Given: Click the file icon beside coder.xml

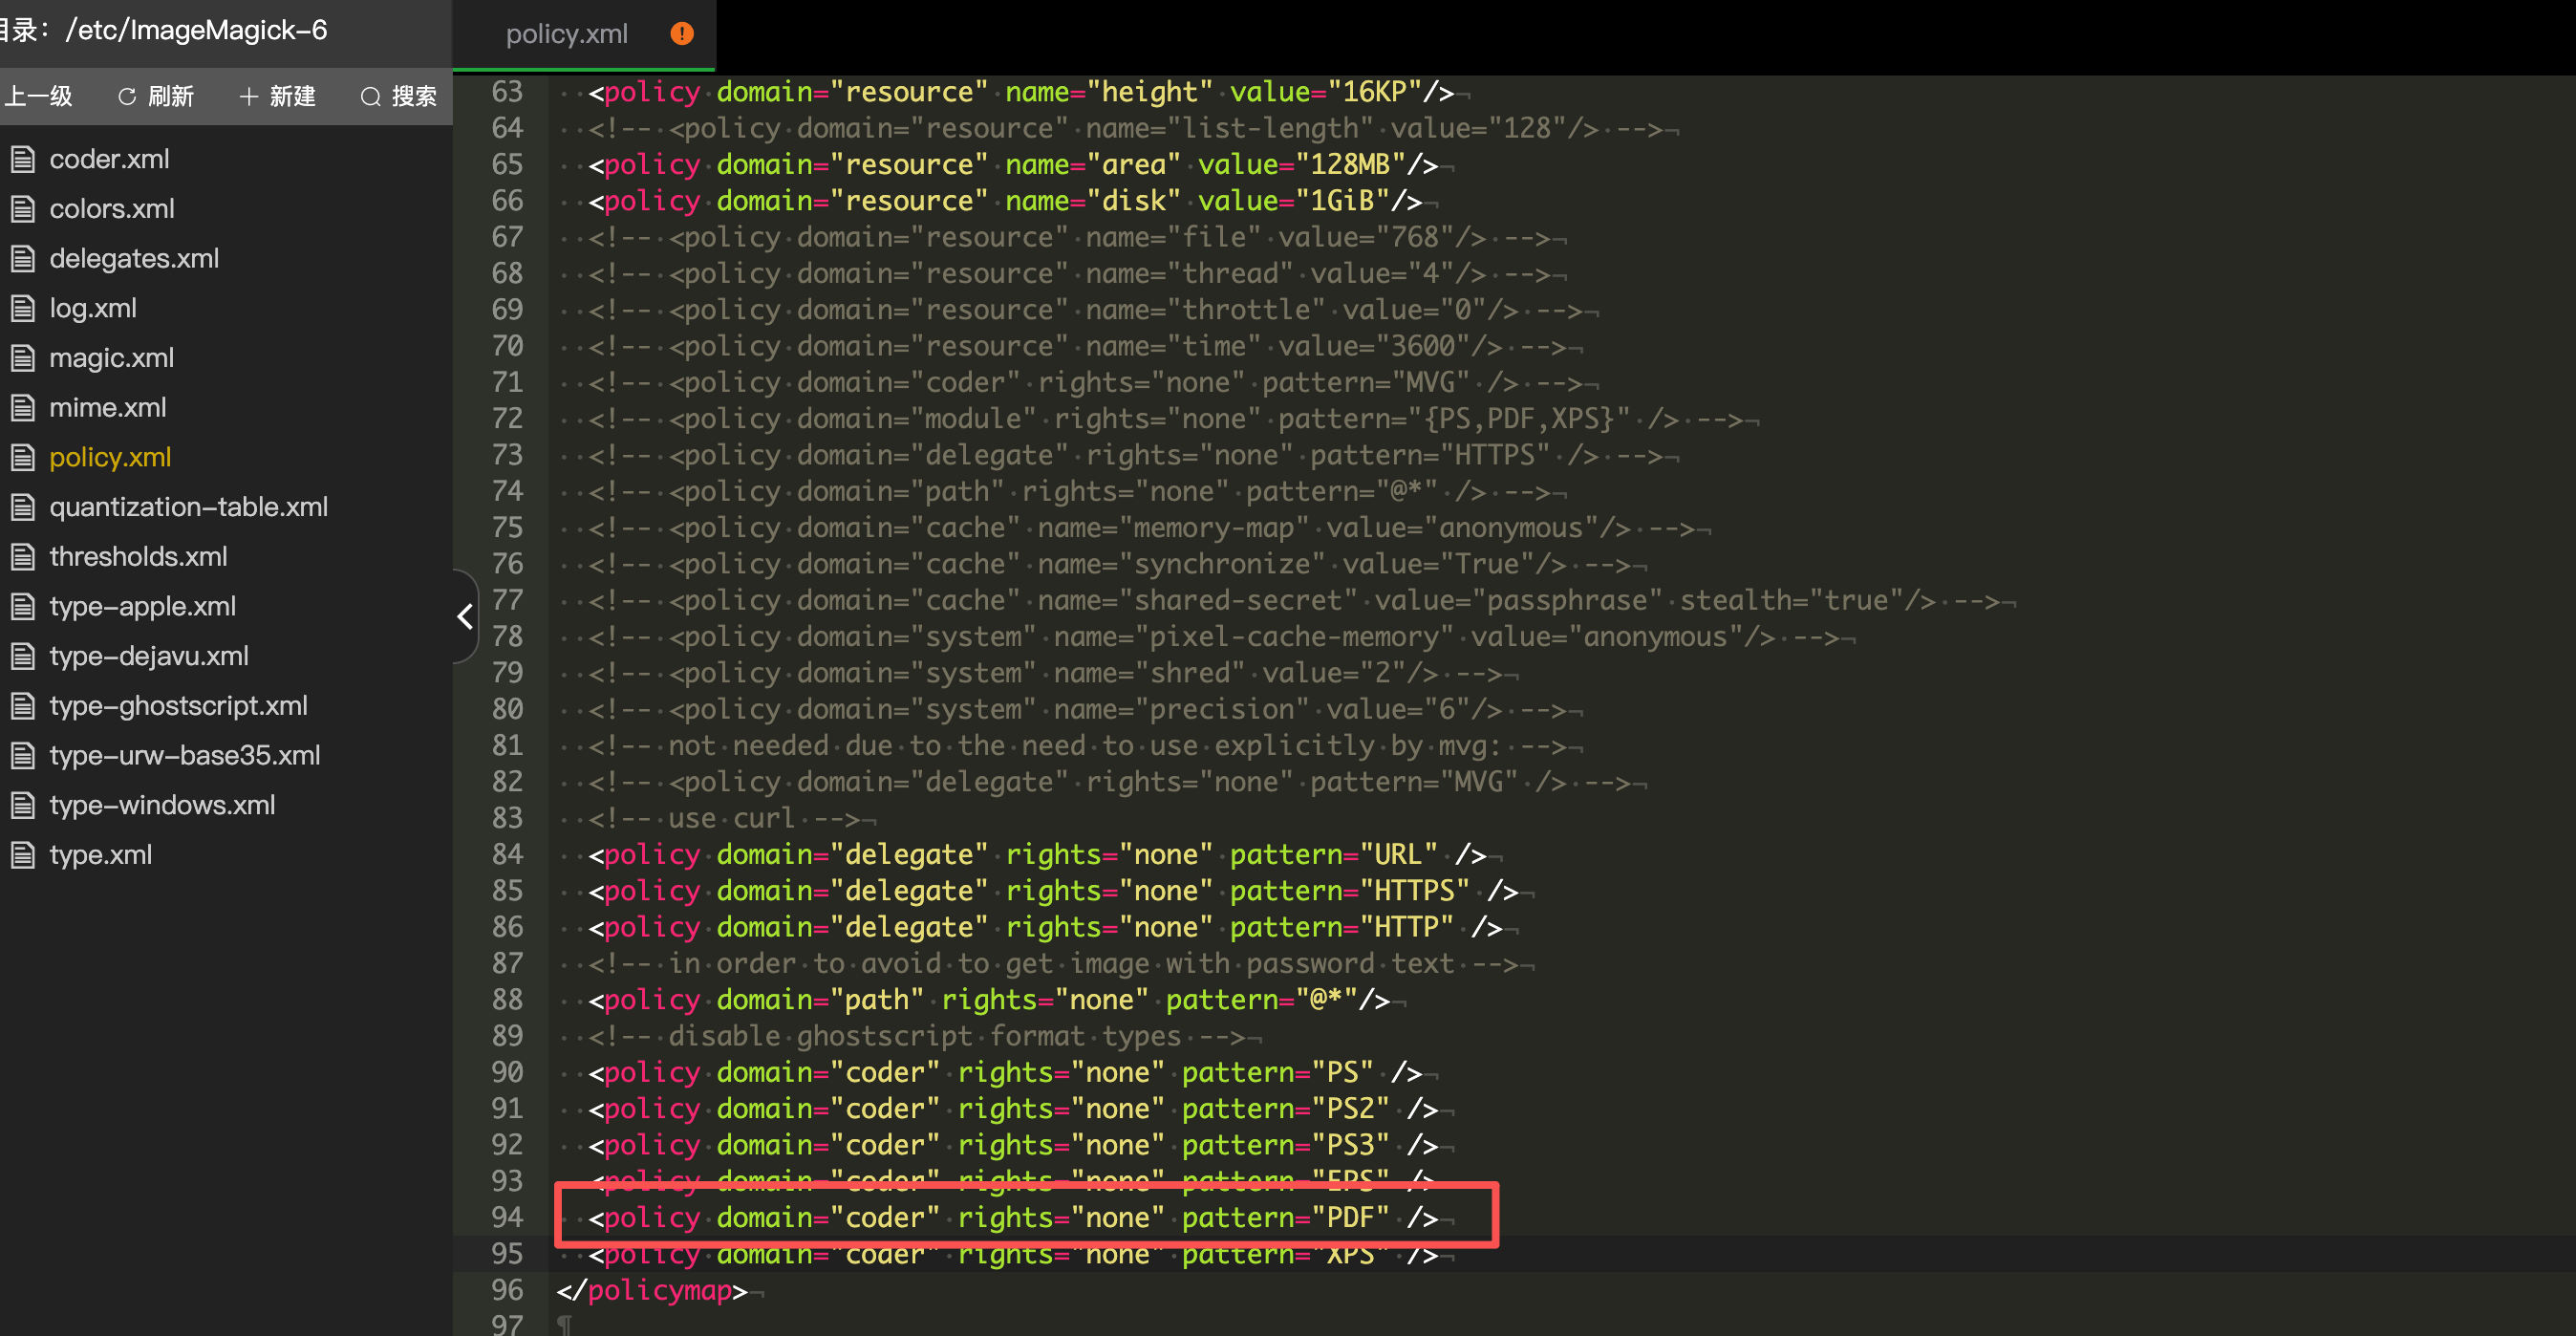Looking at the screenshot, I should point(23,159).
